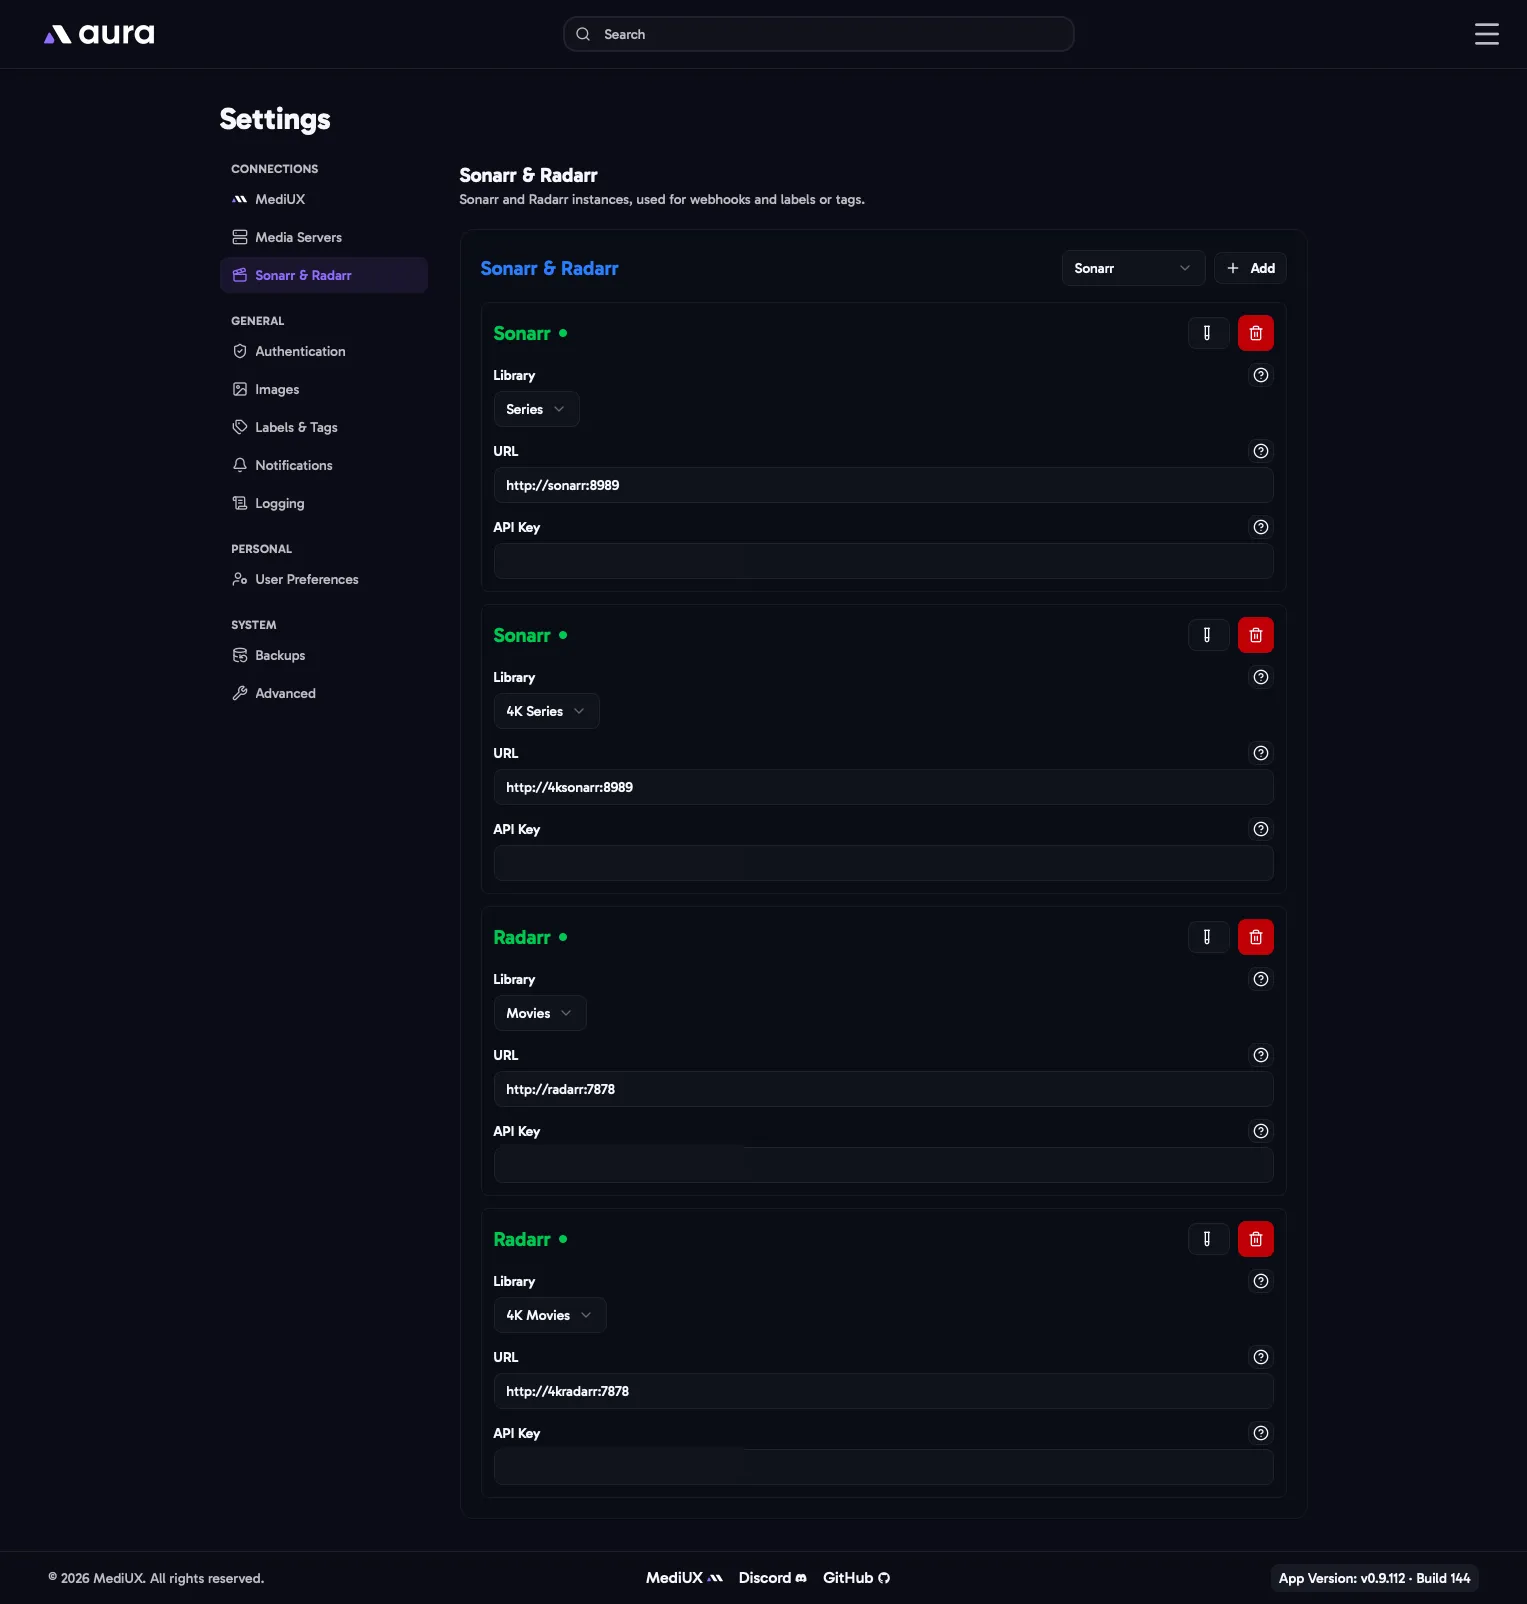Click the aura logo
The image size is (1527, 1604).
pyautogui.click(x=99, y=34)
